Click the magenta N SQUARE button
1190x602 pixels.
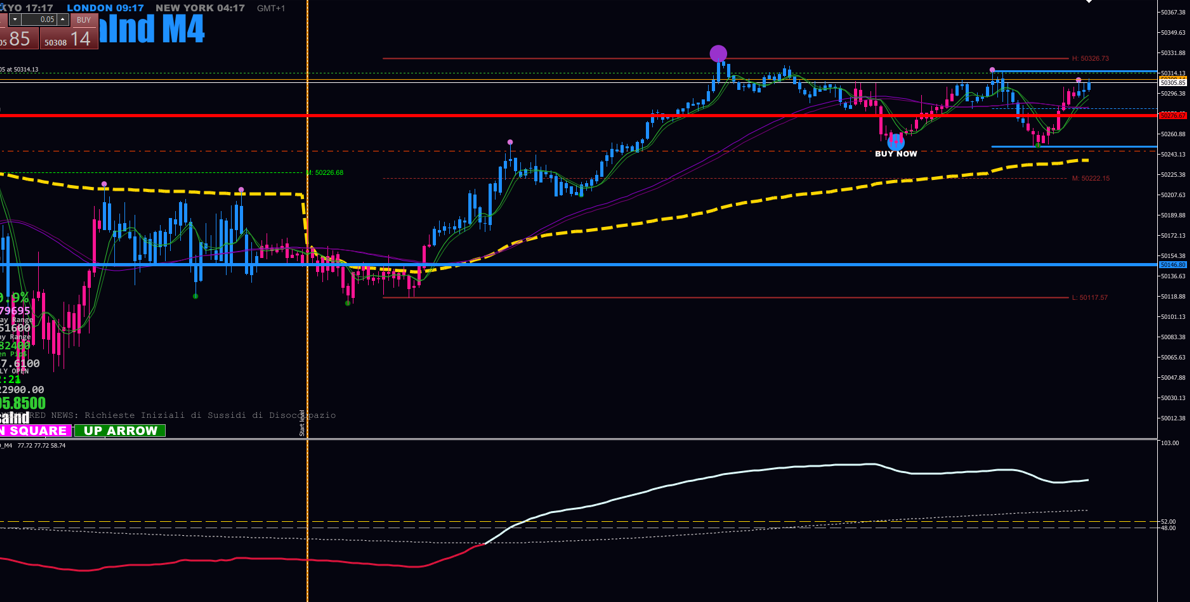click(x=35, y=431)
